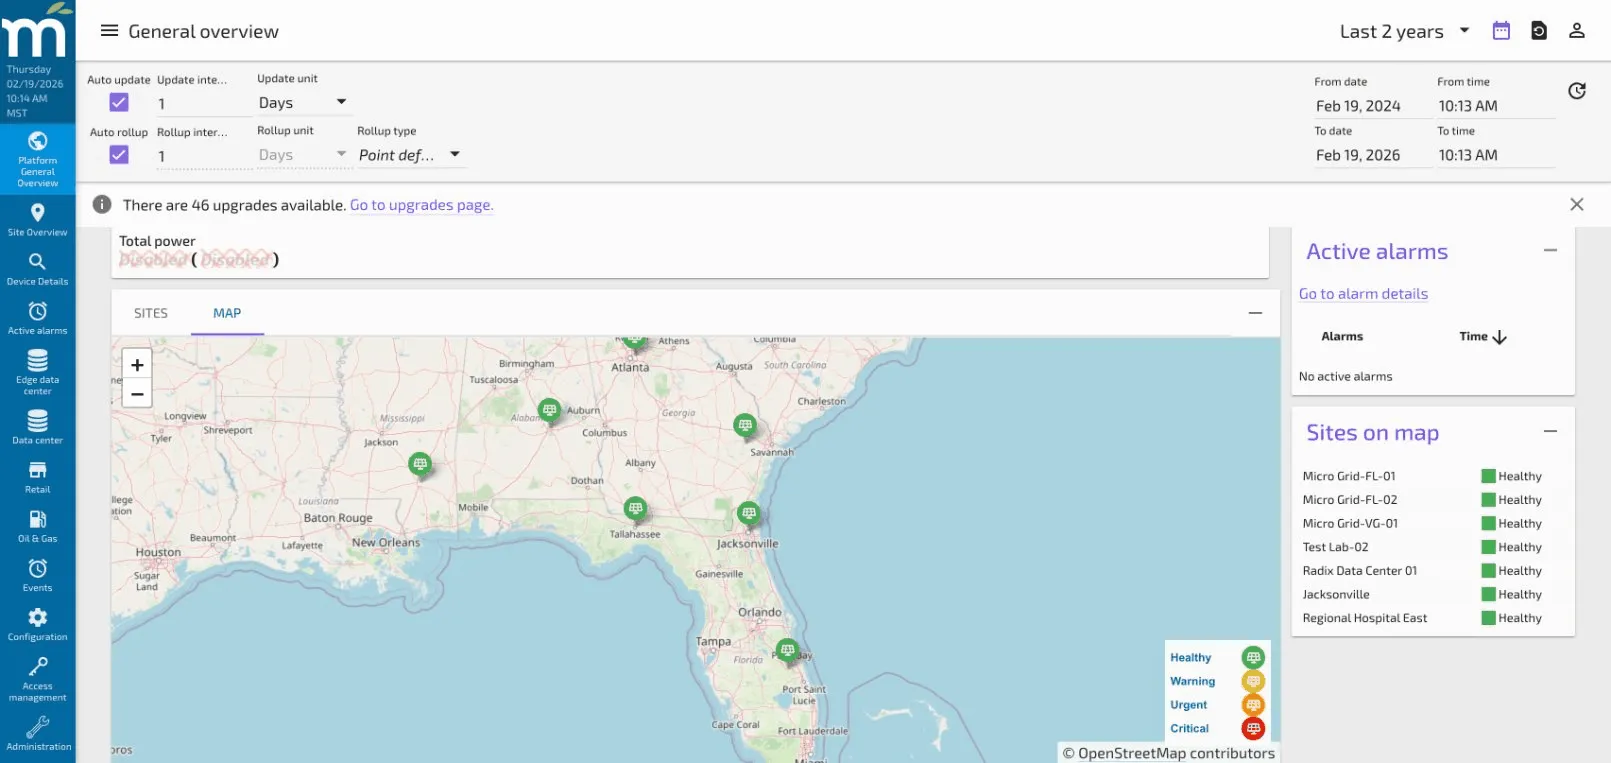Open the Go to alarm details link
The image size is (1611, 763).
click(x=1363, y=294)
